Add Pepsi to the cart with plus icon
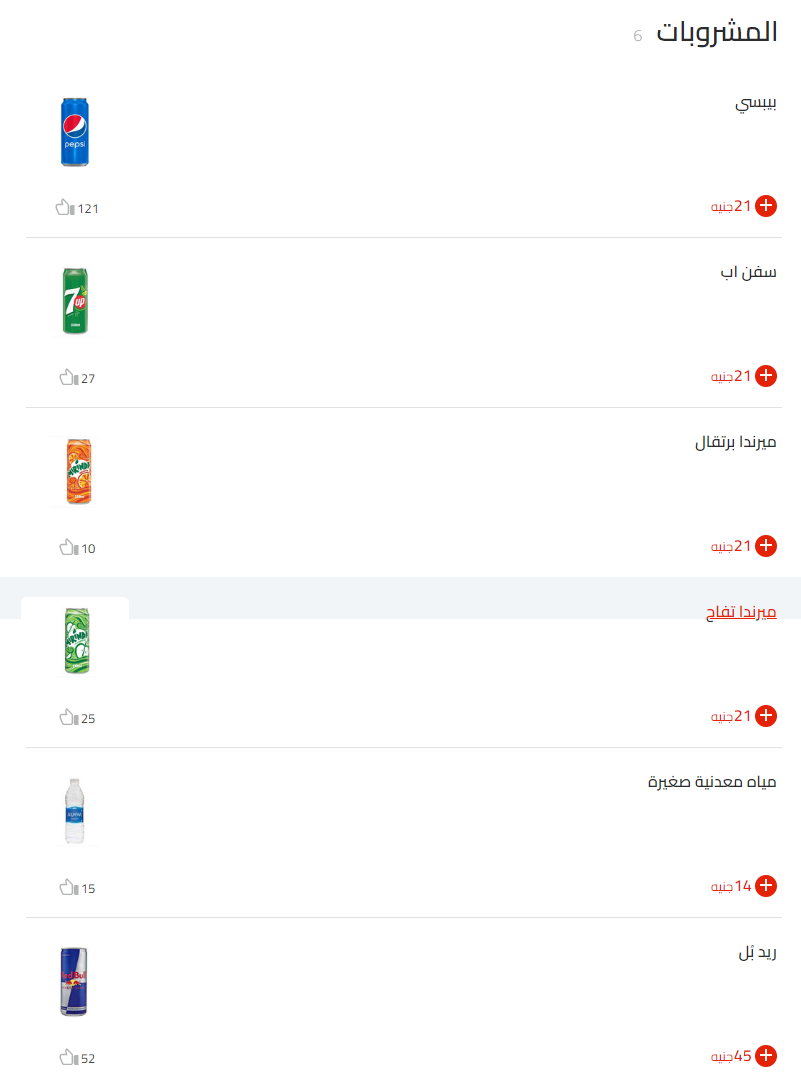This screenshot has height=1084, width=801. [x=766, y=206]
